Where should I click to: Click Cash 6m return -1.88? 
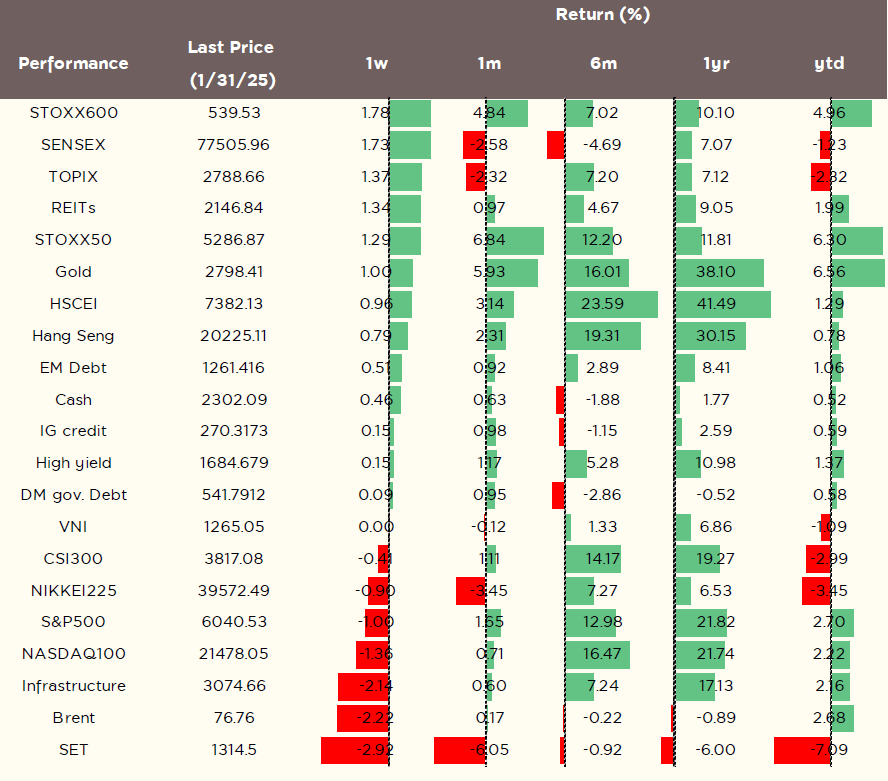tap(602, 400)
